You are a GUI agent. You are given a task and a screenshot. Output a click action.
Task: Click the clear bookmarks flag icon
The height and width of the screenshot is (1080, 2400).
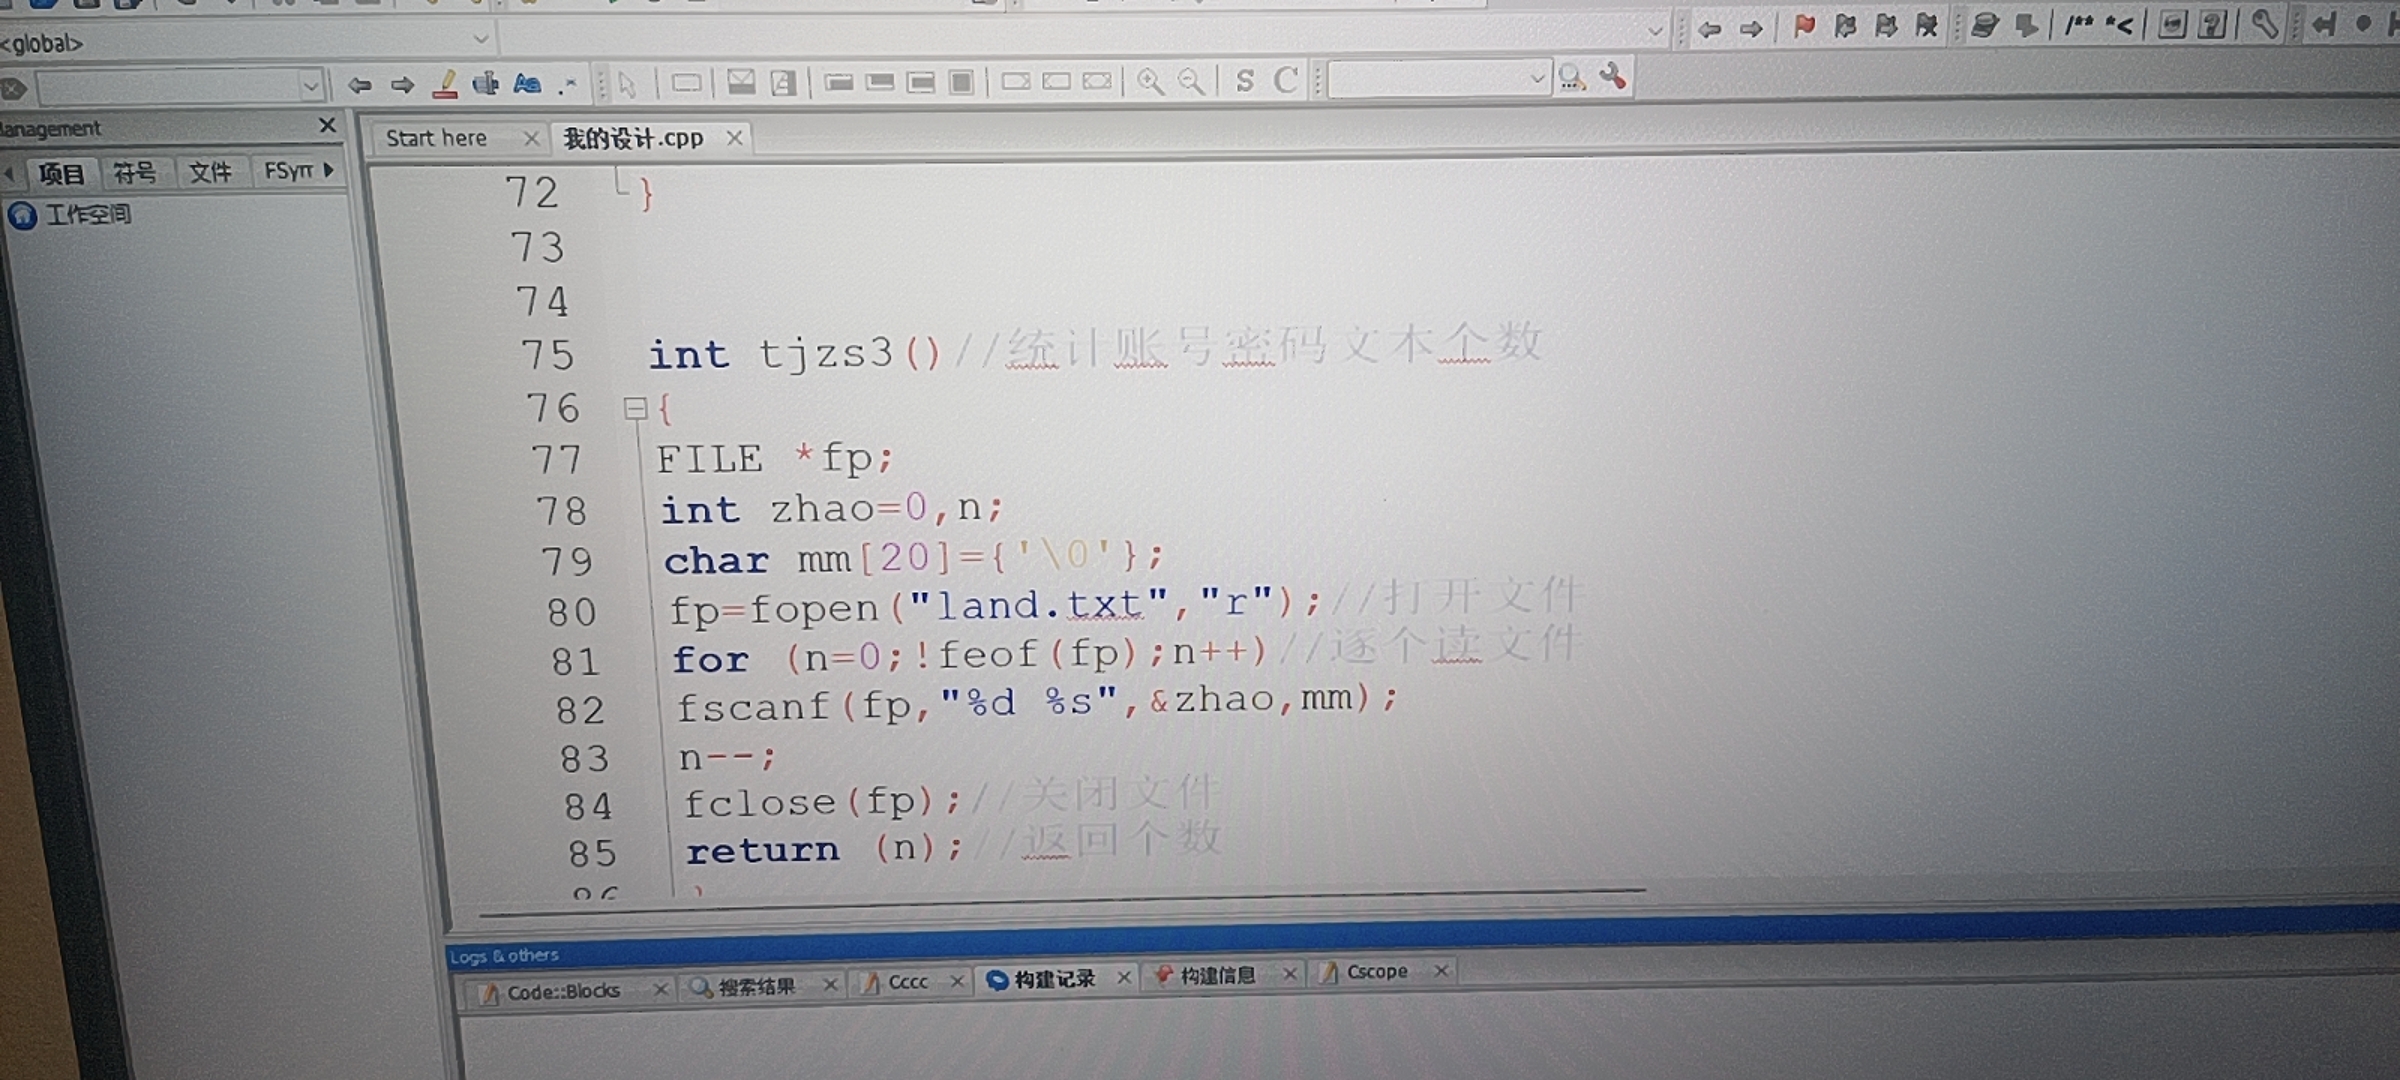coord(1926,27)
